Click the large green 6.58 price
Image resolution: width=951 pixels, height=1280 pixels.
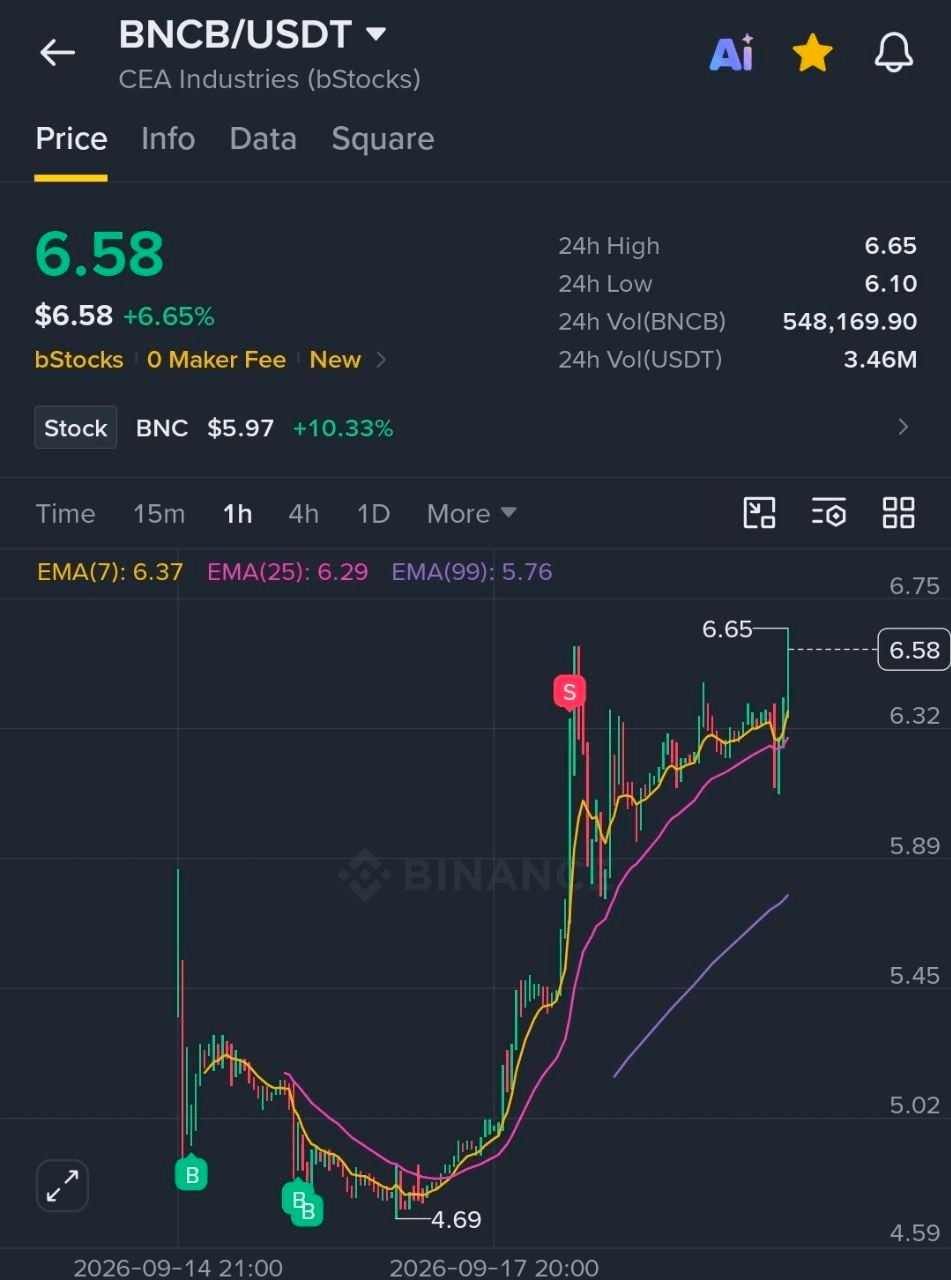click(99, 253)
